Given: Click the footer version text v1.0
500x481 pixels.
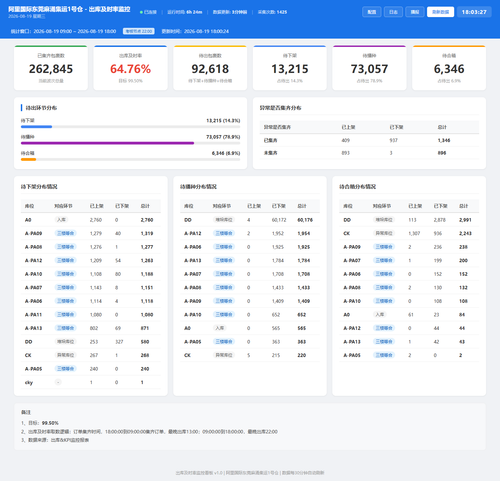Looking at the screenshot, I should click(218, 473).
